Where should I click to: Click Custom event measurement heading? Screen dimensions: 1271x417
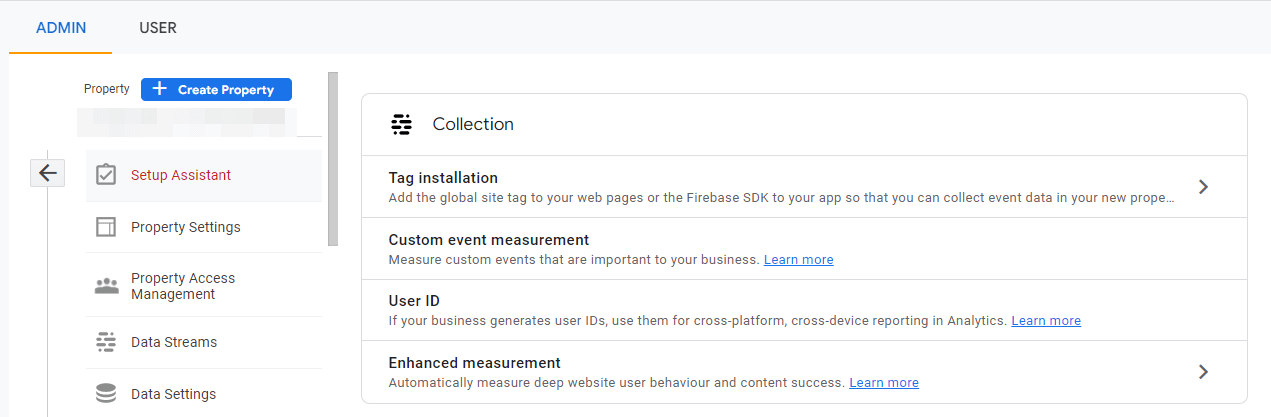pos(488,240)
